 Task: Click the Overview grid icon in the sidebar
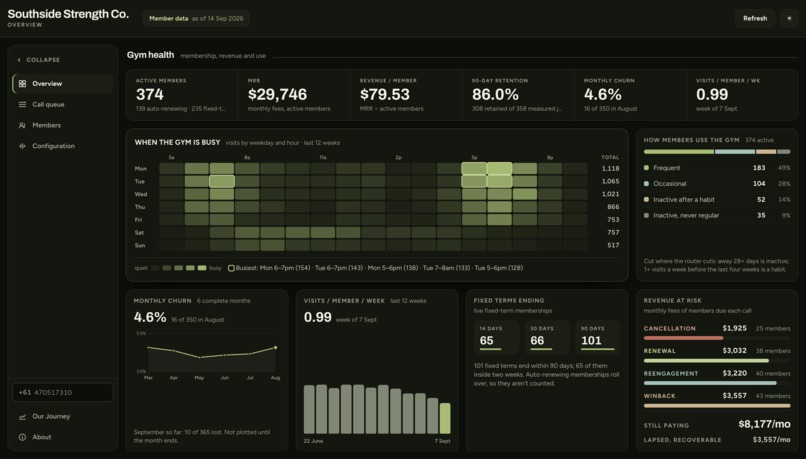(22, 84)
